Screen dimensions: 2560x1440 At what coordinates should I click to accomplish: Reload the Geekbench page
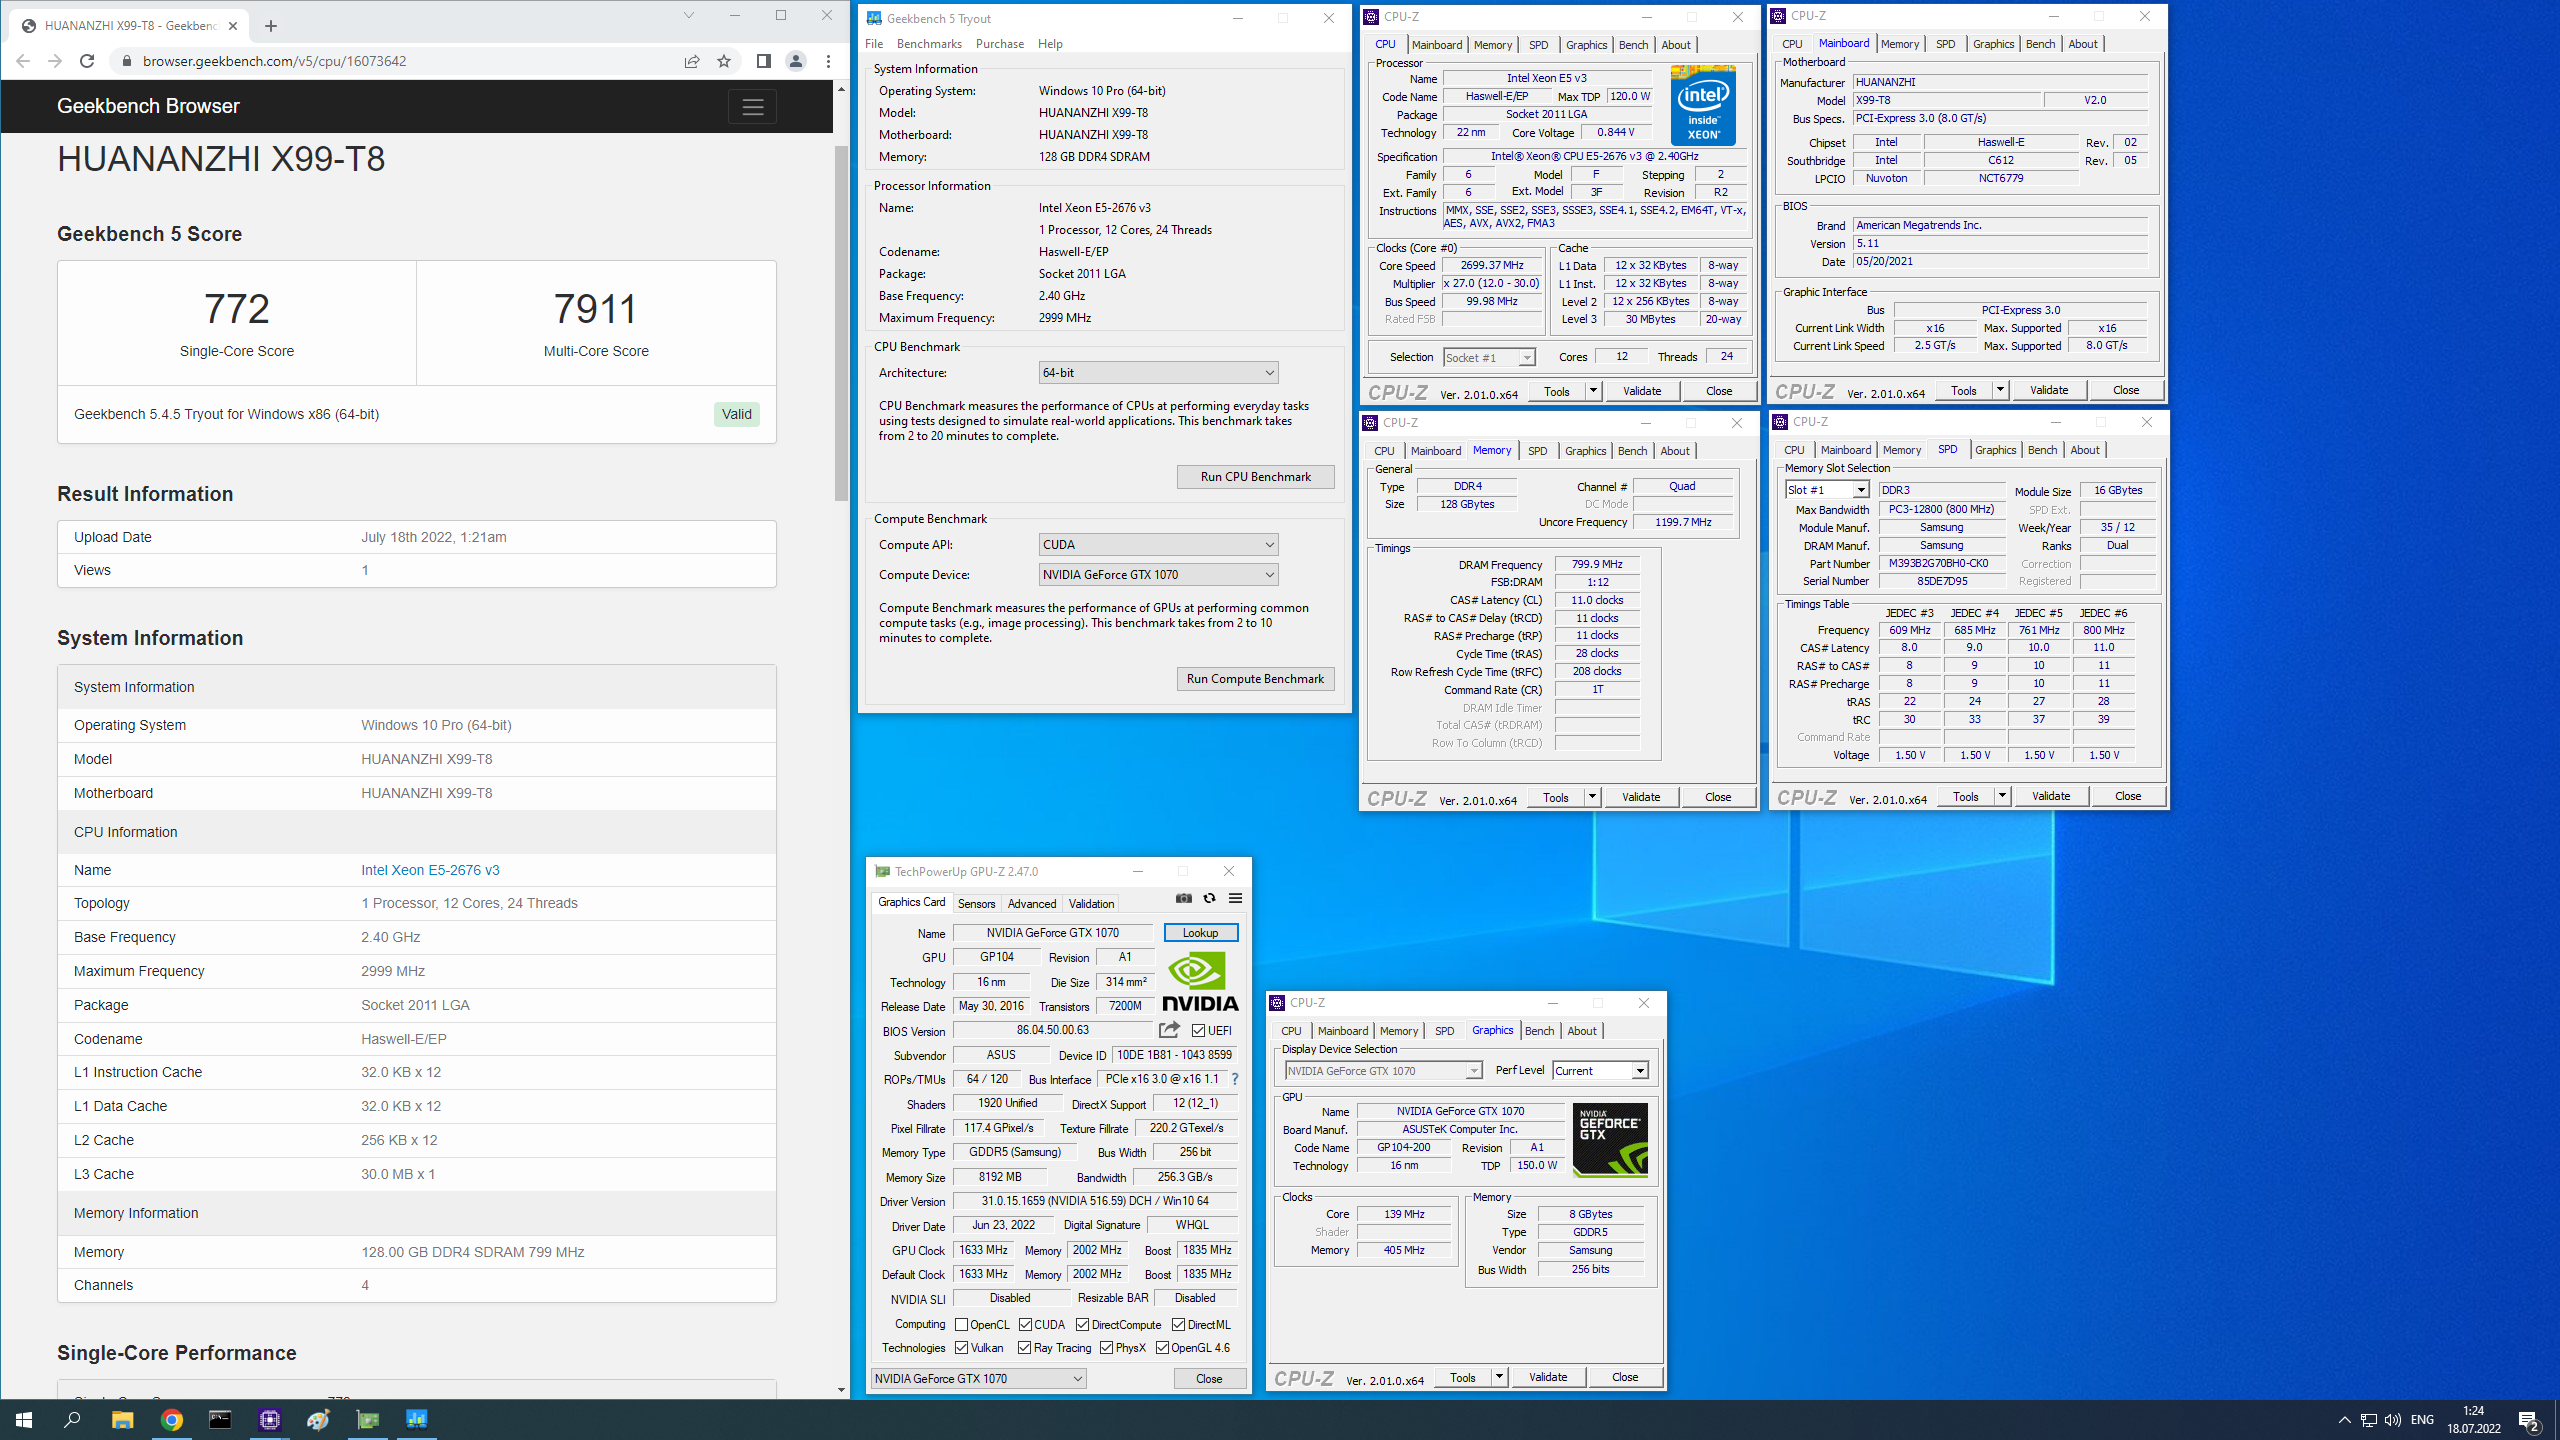pos(87,61)
